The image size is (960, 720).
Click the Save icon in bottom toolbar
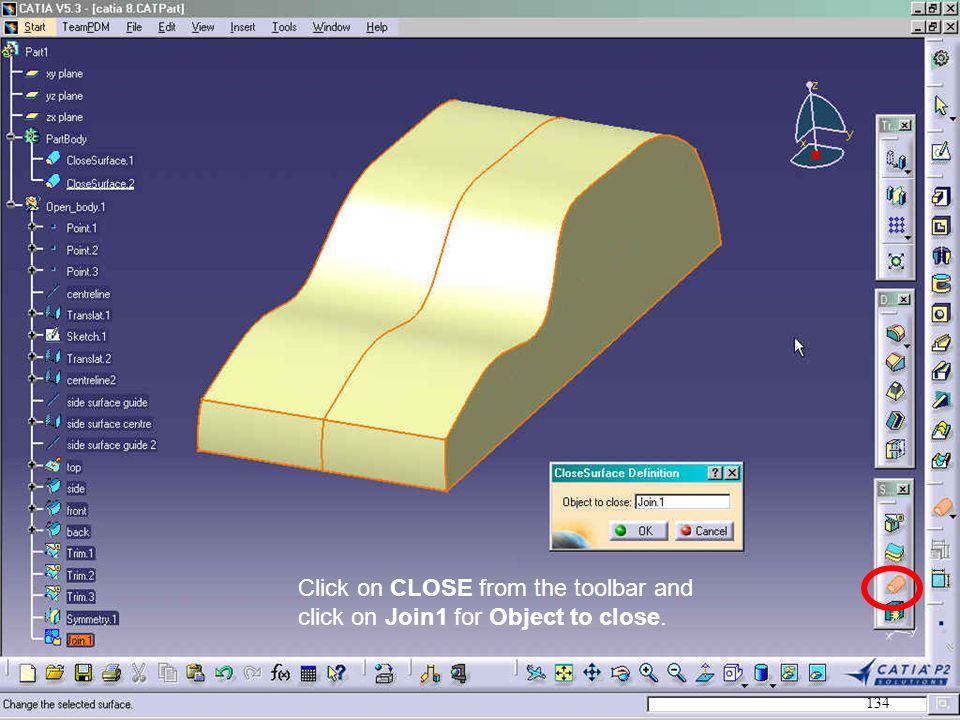tap(83, 673)
